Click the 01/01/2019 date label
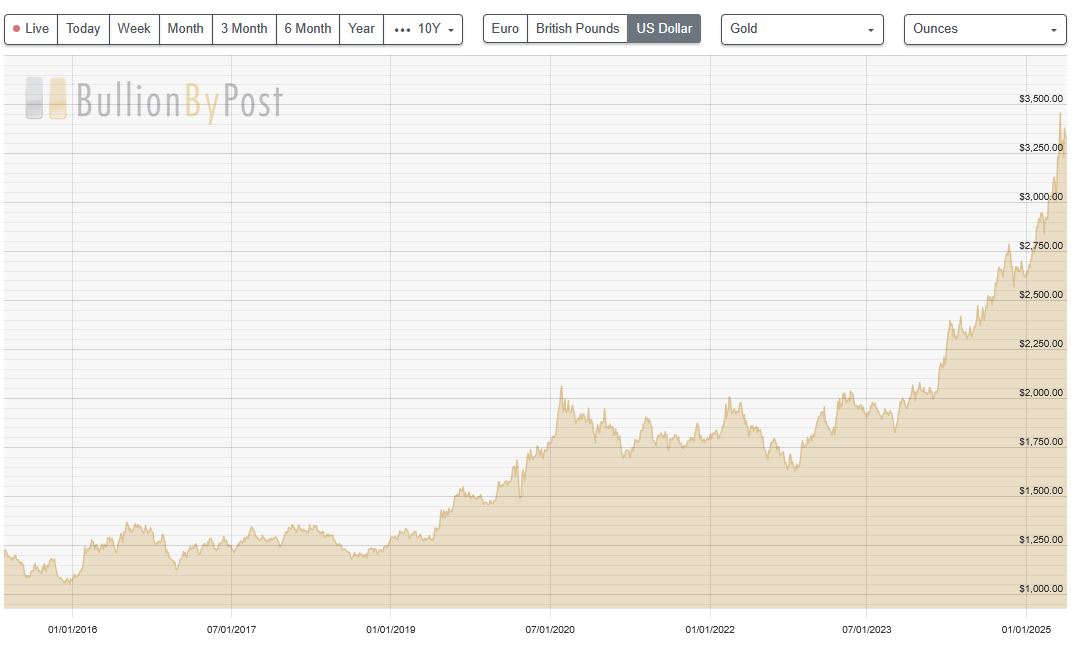The width and height of the screenshot is (1075, 646). click(x=391, y=630)
